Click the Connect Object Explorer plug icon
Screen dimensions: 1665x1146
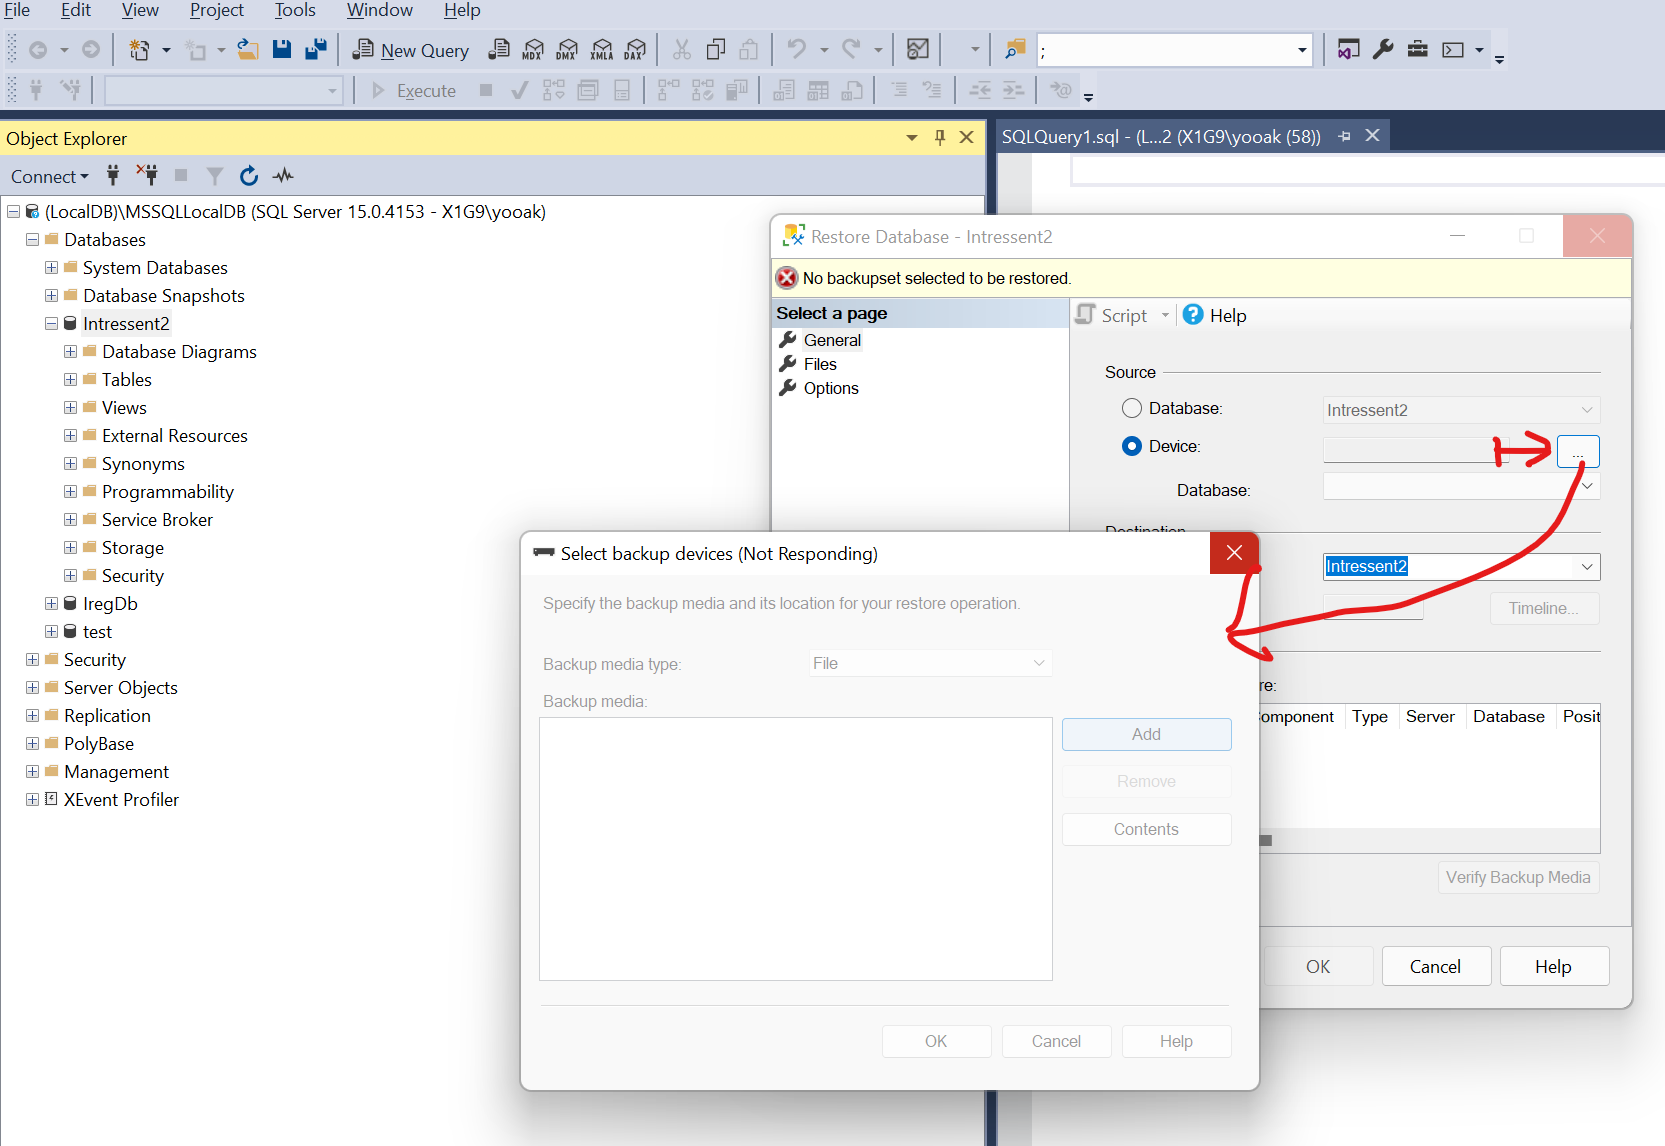(x=113, y=176)
